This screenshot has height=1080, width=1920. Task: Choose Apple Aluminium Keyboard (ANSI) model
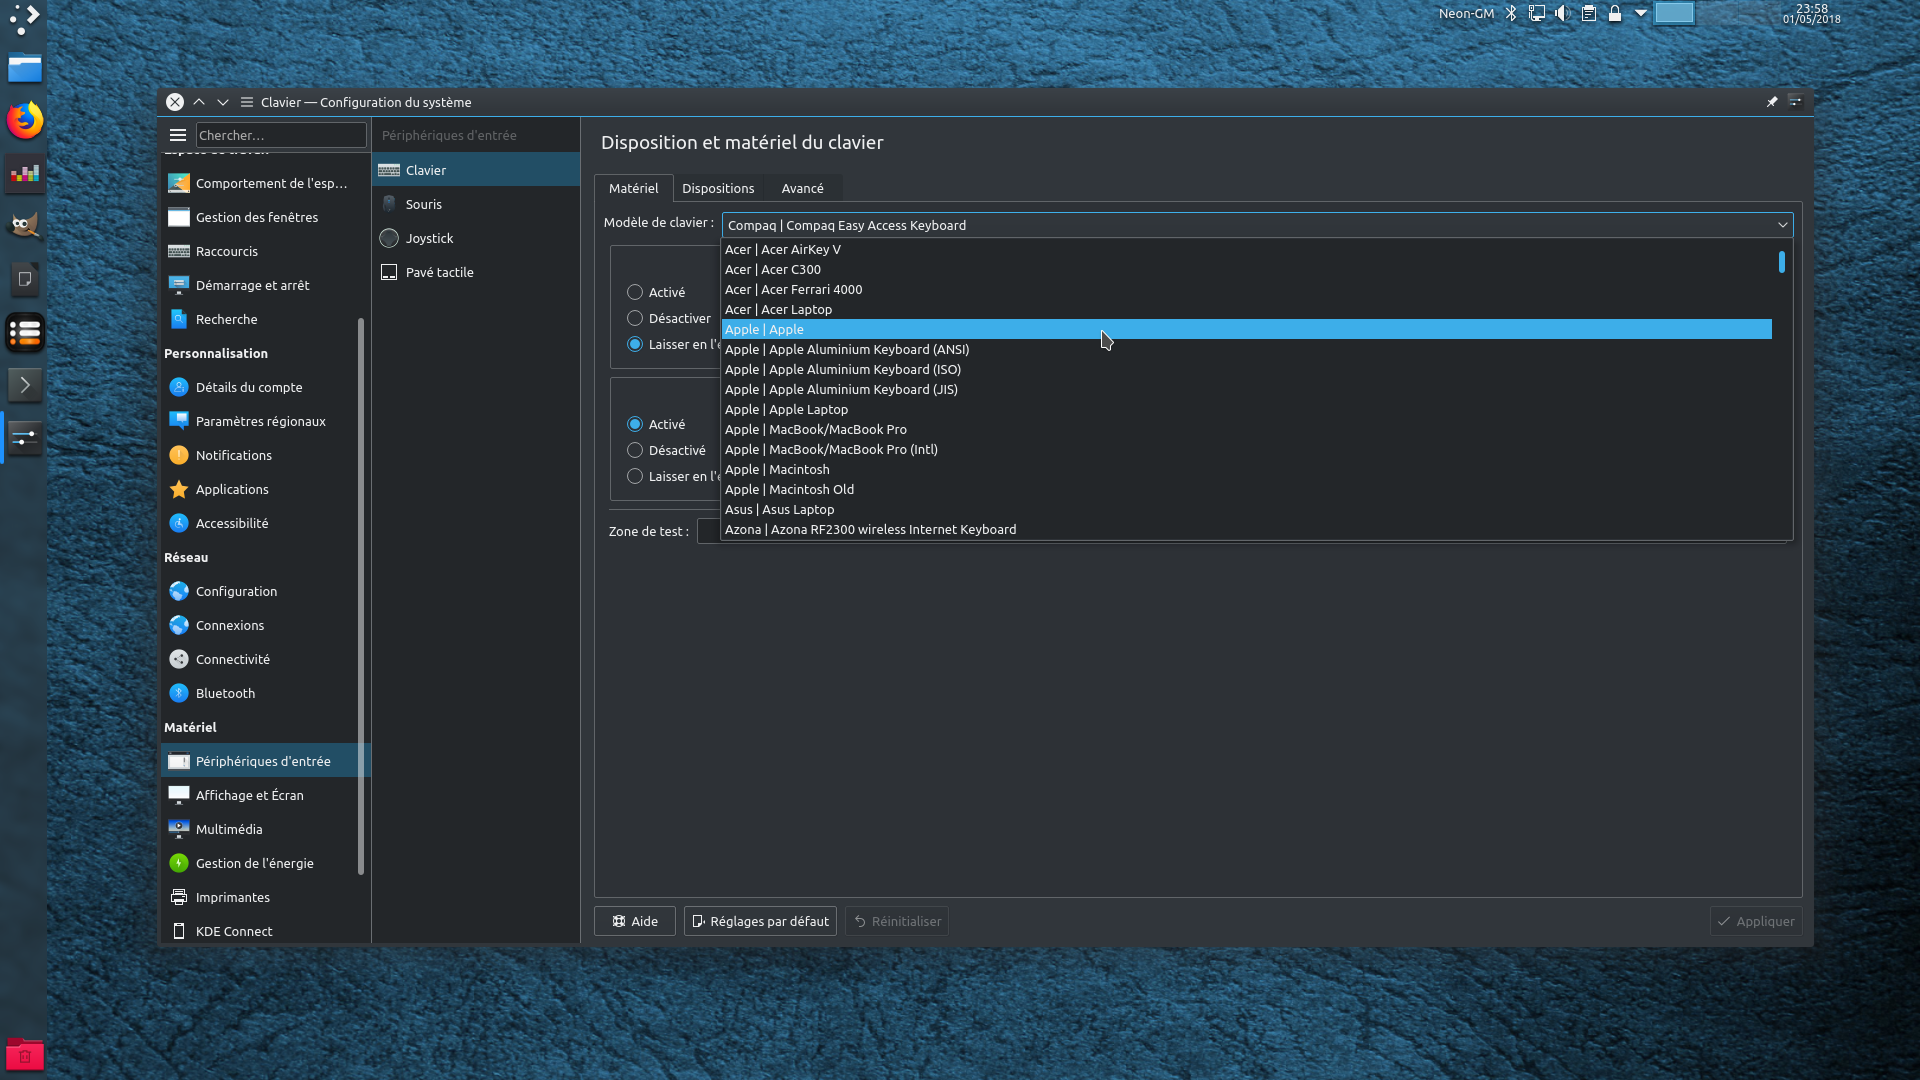point(1247,349)
